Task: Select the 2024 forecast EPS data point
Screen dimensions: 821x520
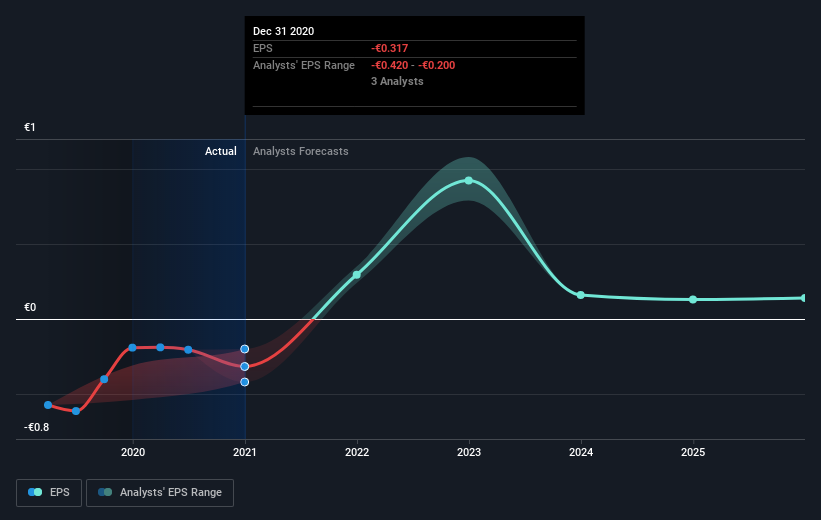Action: coord(581,295)
